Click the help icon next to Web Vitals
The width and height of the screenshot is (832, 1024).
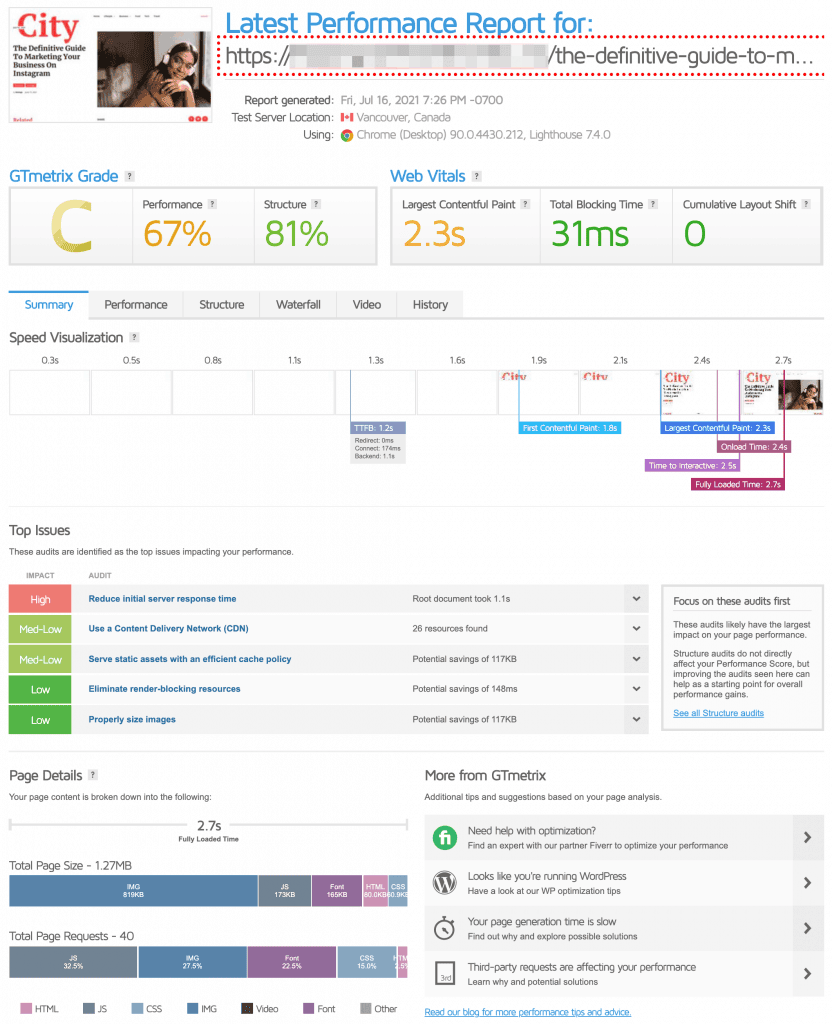click(x=477, y=177)
